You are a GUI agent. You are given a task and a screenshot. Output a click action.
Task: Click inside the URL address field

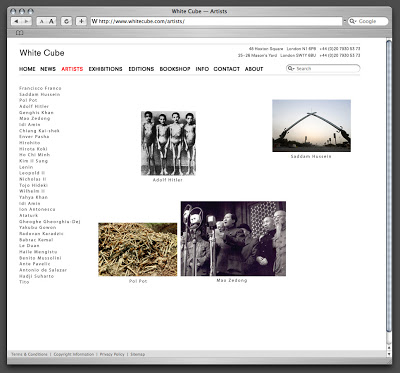[217, 21]
